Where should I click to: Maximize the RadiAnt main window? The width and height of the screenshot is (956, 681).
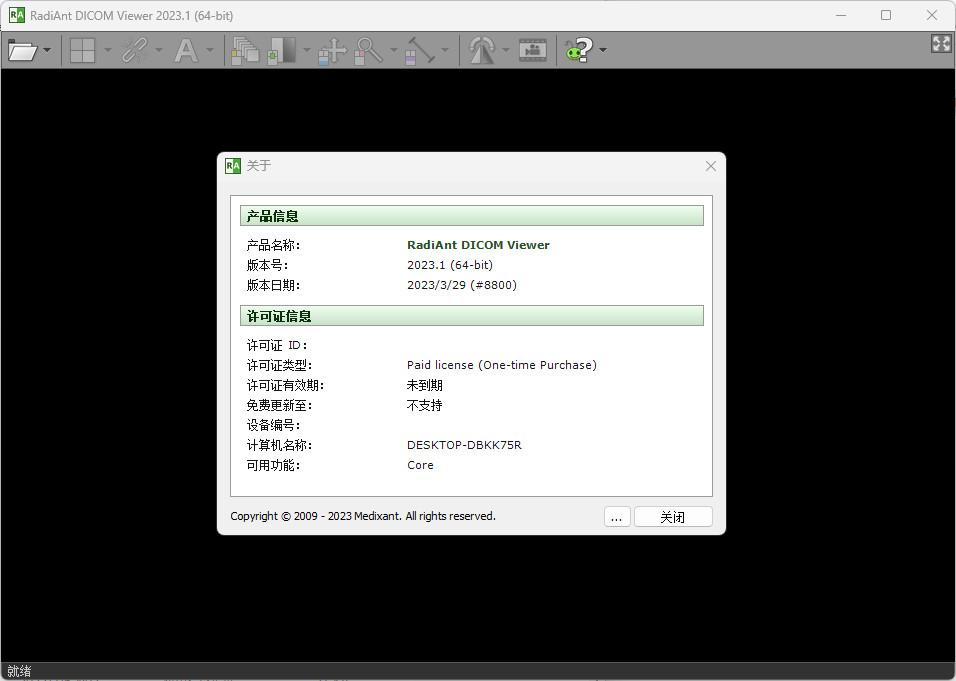pyautogui.click(x=886, y=15)
